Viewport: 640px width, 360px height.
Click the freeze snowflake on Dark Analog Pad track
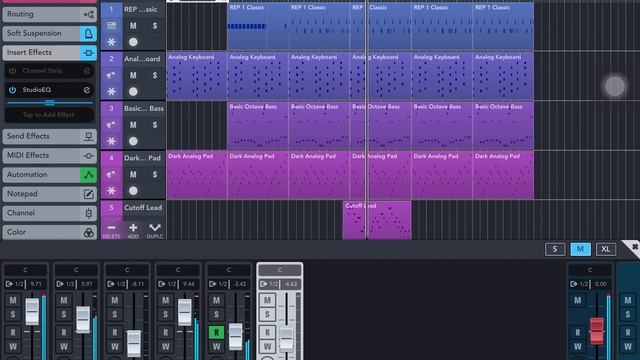111,191
